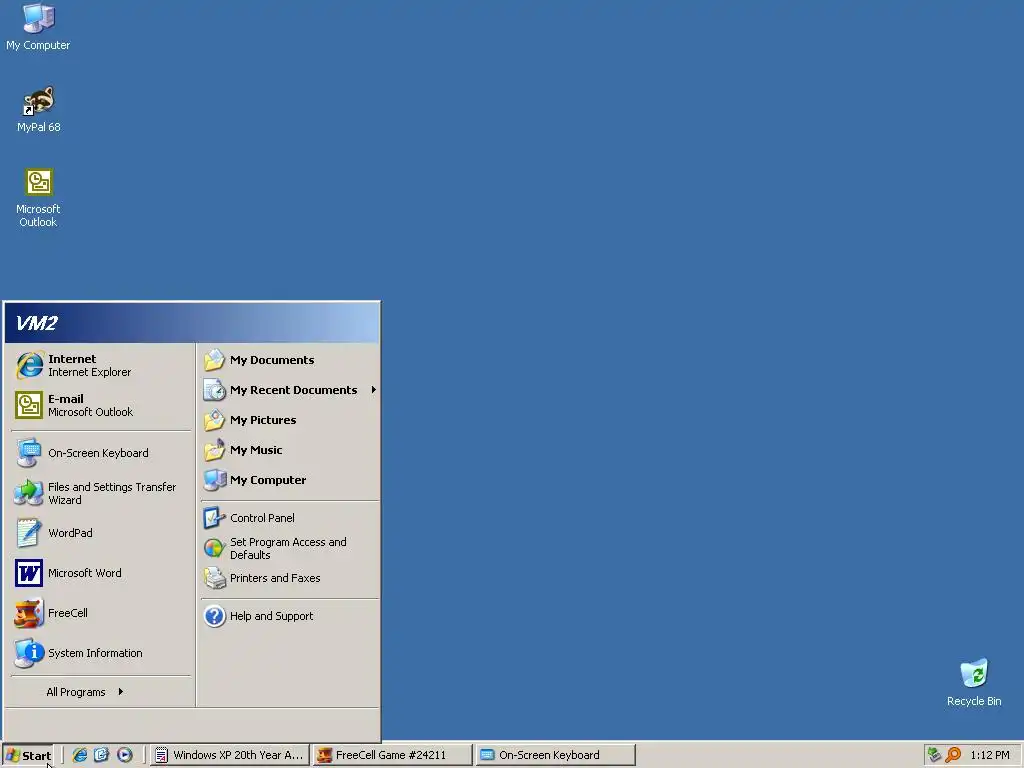The height and width of the screenshot is (768, 1024).
Task: Click the 1:12 PM clock
Action: tap(989, 755)
